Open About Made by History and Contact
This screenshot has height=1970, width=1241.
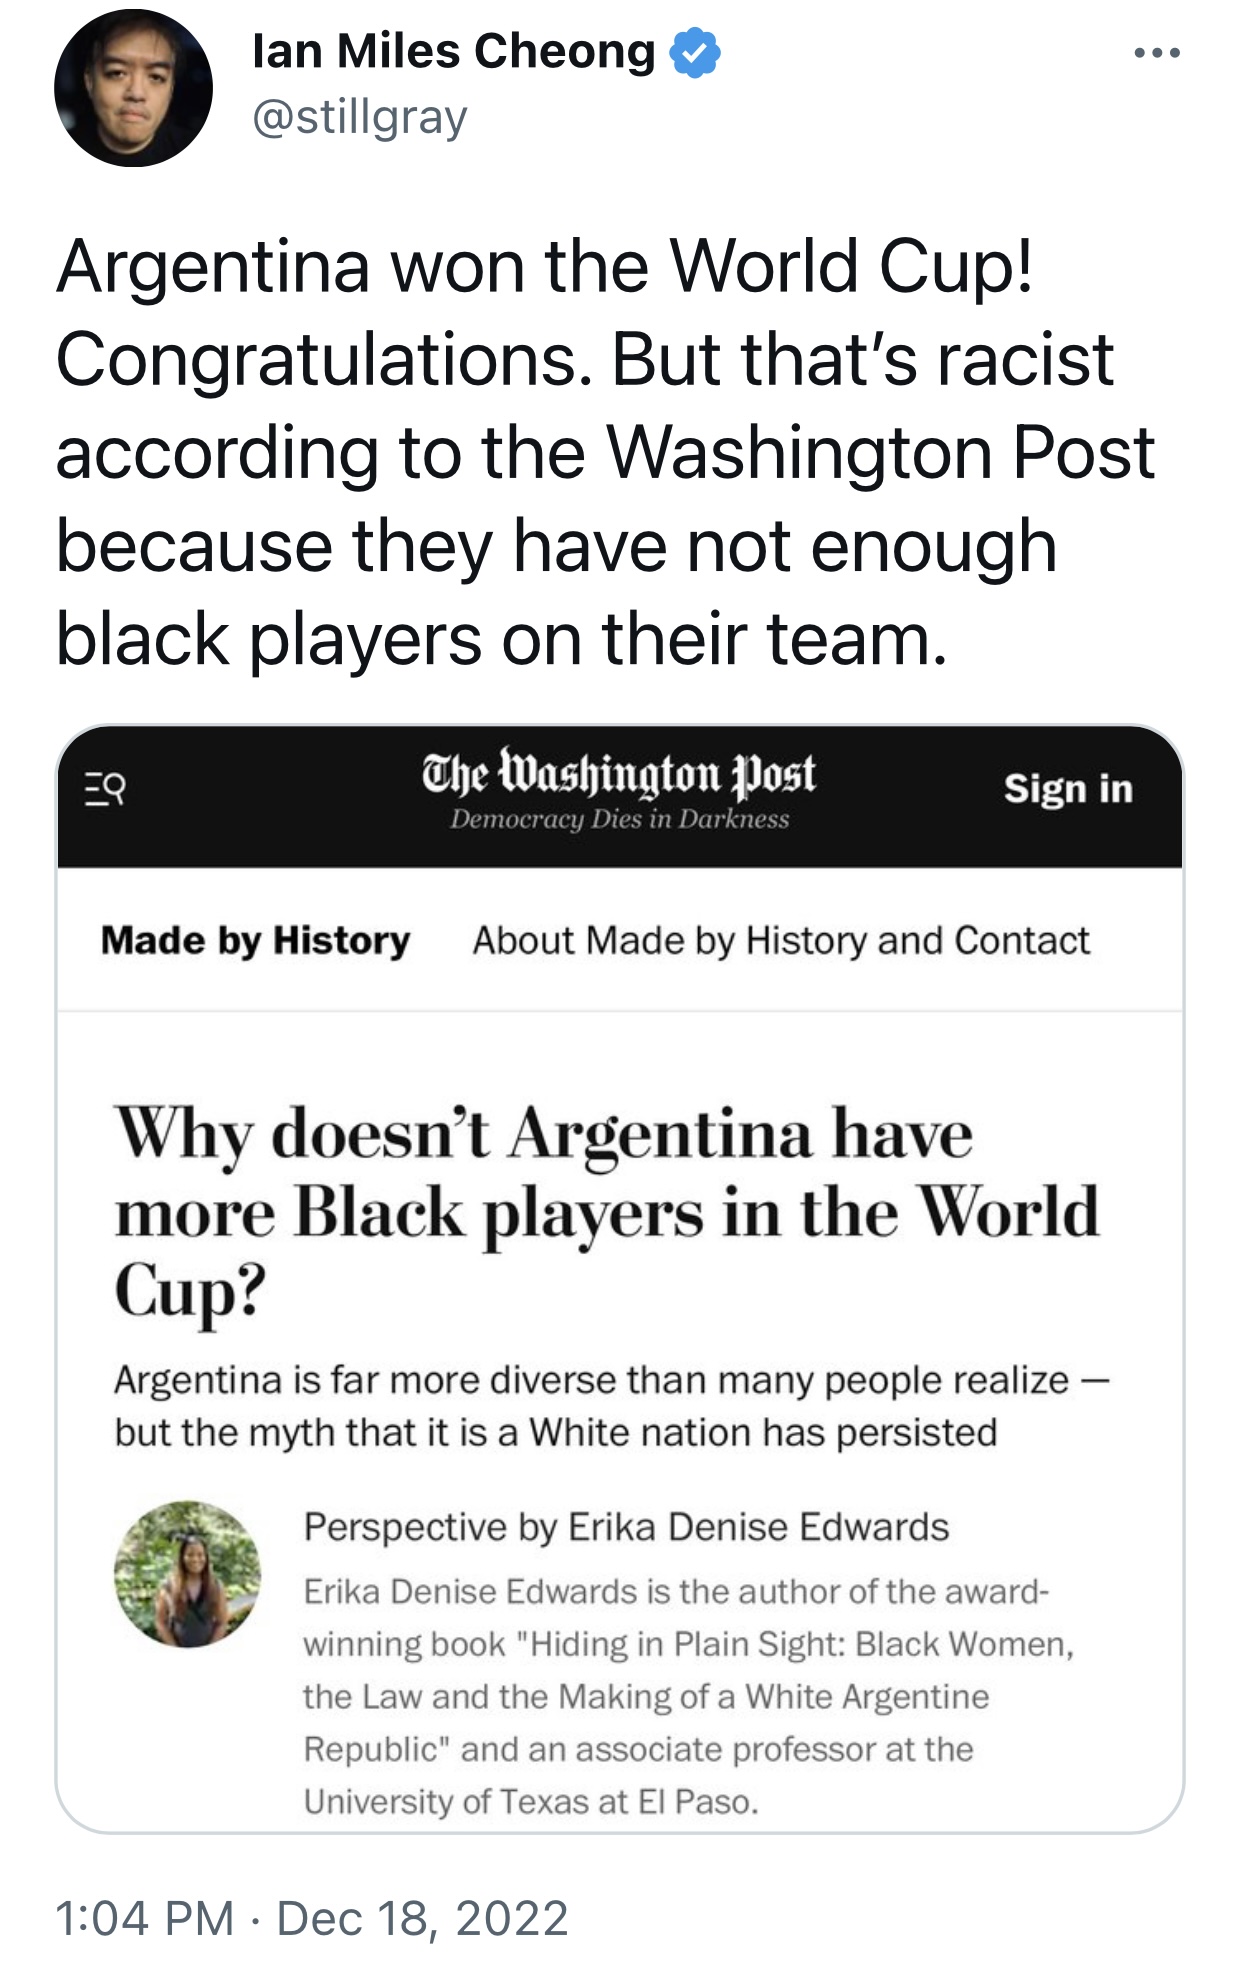[x=780, y=941]
